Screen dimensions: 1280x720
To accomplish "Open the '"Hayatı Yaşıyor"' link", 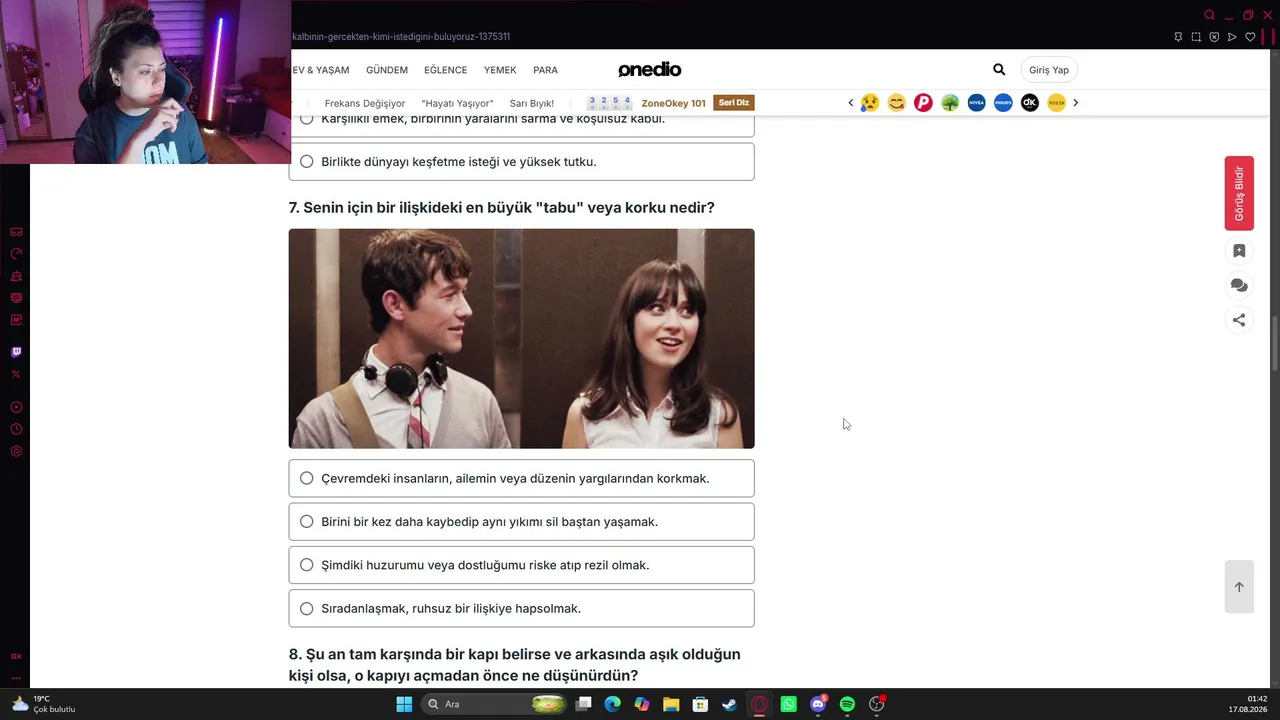I will click(458, 103).
